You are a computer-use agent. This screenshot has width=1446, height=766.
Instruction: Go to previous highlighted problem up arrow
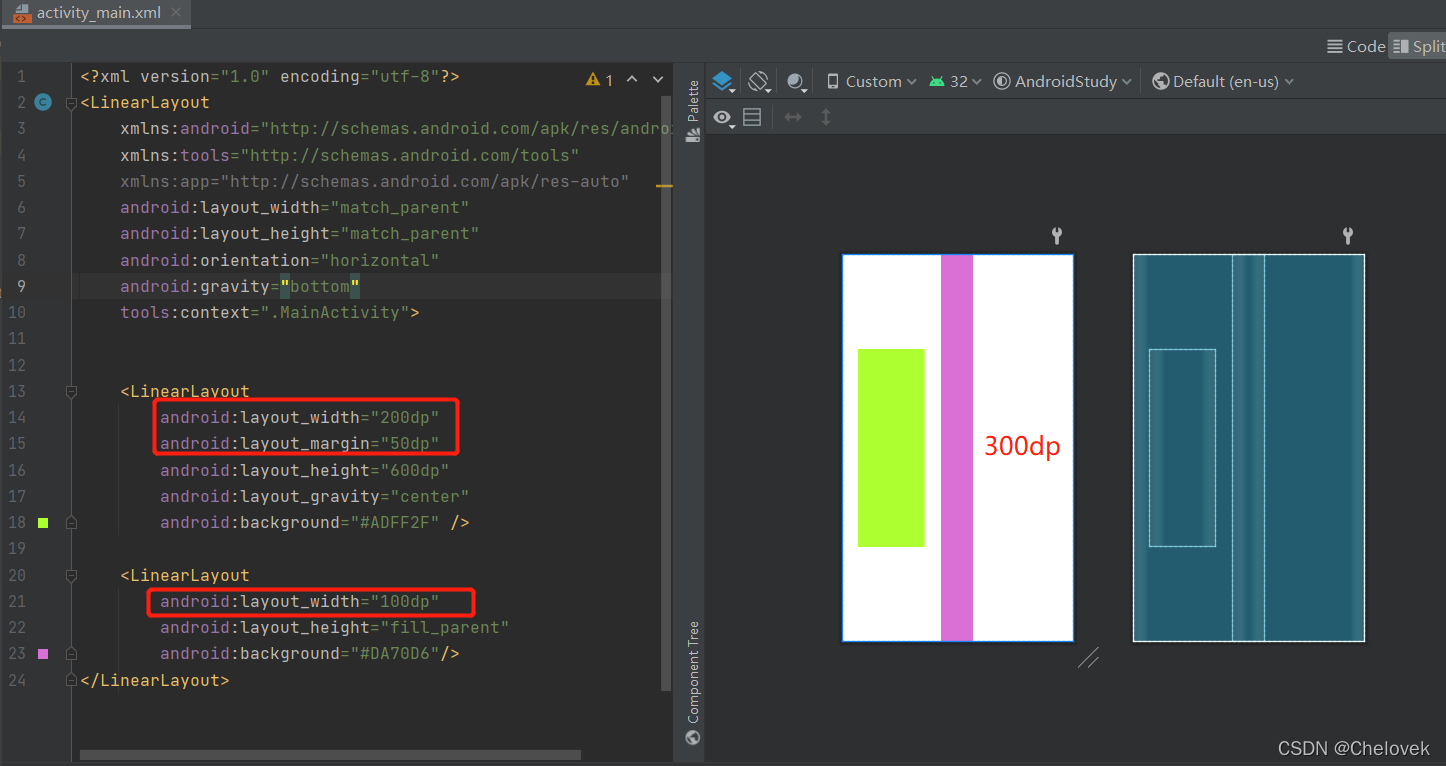(632, 79)
